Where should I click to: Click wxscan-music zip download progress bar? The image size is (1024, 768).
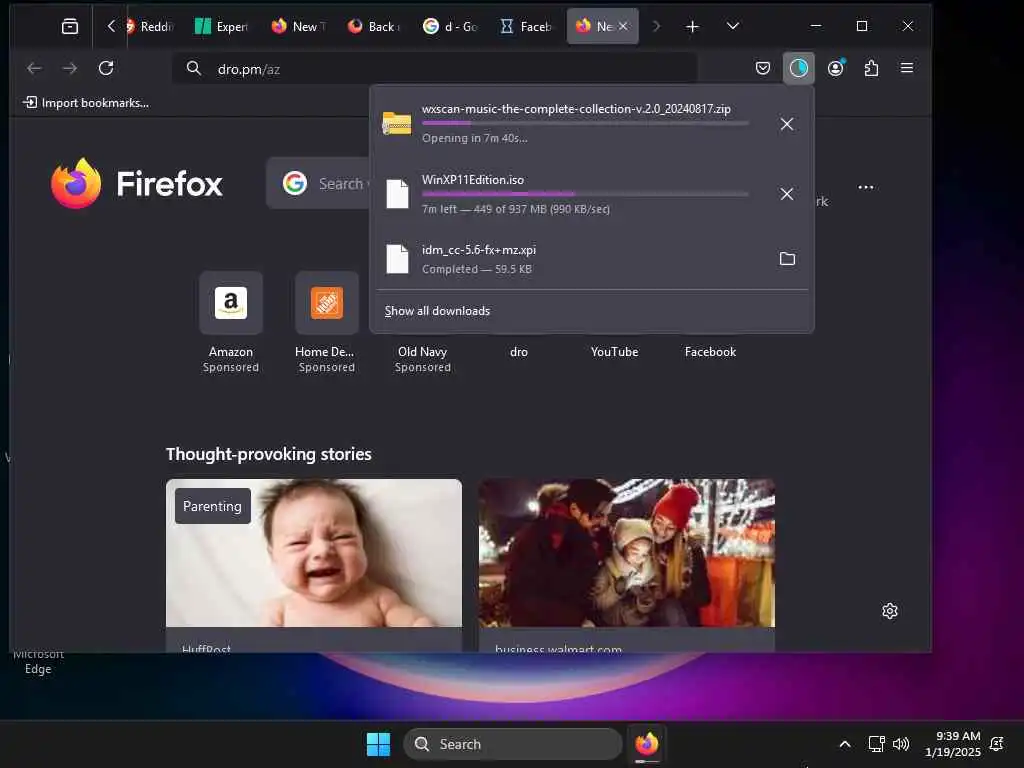point(585,123)
